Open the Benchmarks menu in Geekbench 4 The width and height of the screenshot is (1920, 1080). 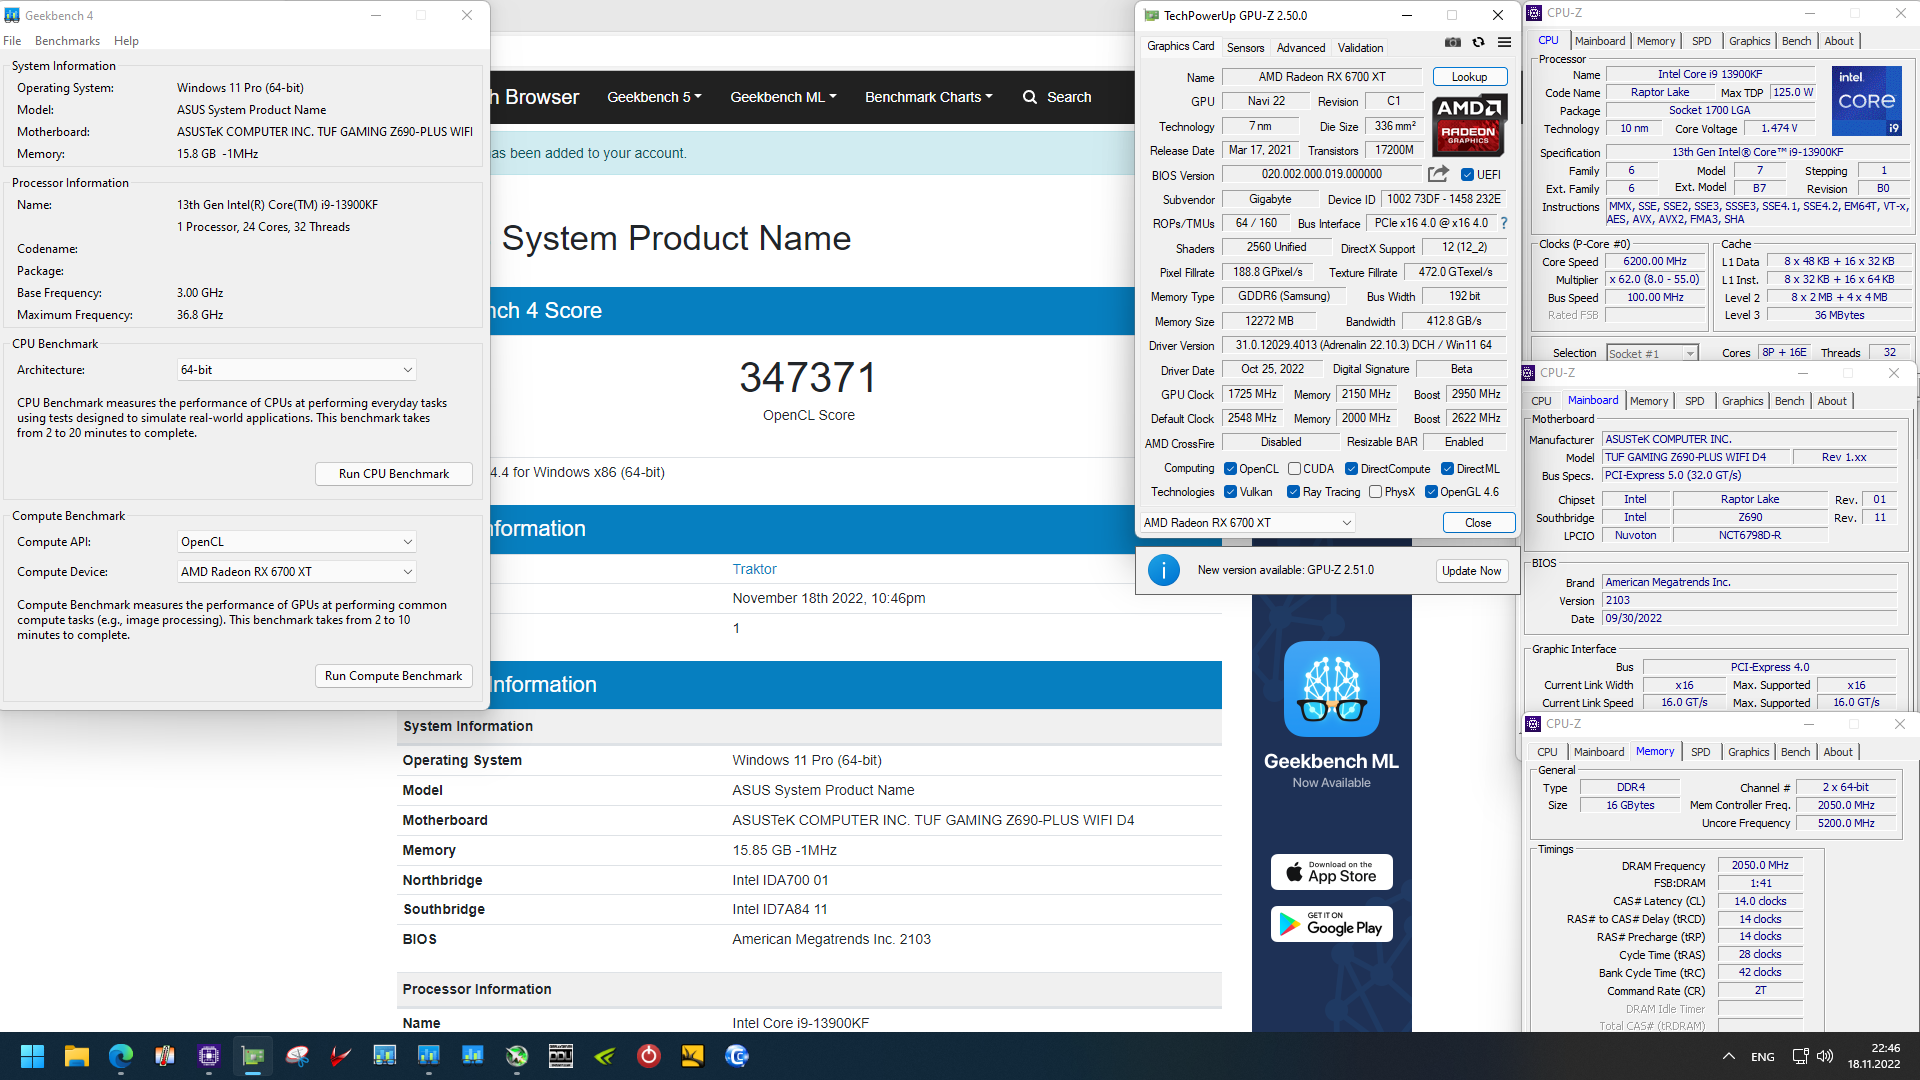point(67,41)
